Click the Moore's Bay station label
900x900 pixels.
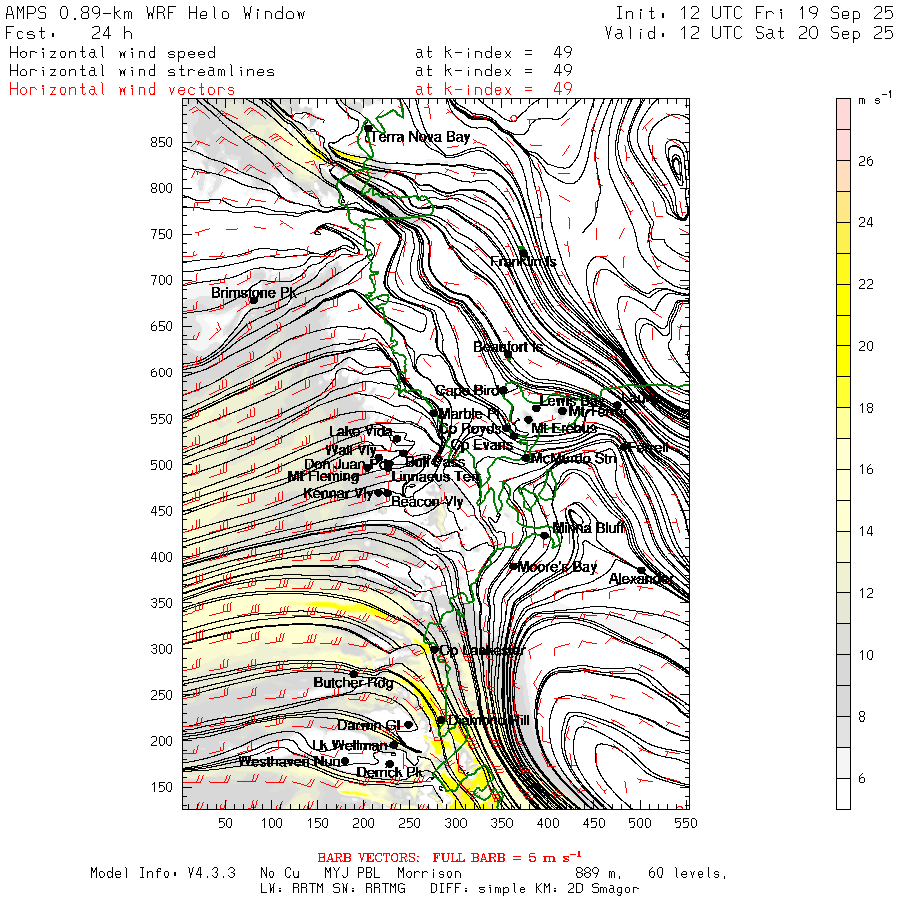tap(557, 567)
